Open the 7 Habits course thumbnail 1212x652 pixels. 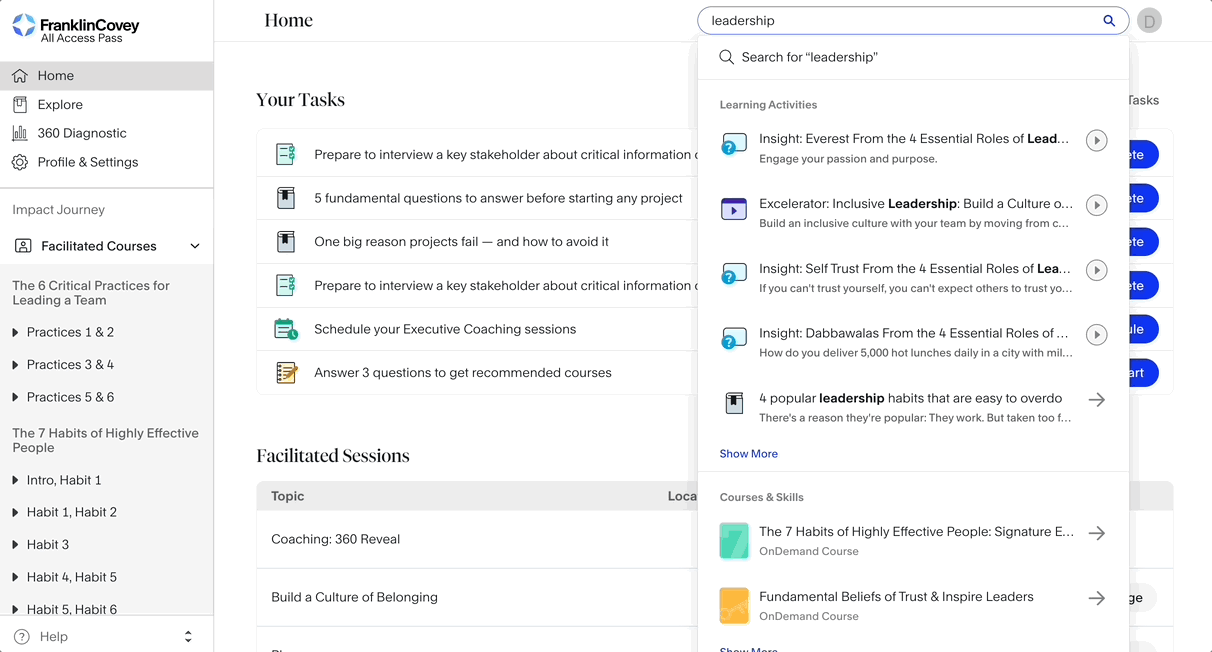[x=734, y=541]
